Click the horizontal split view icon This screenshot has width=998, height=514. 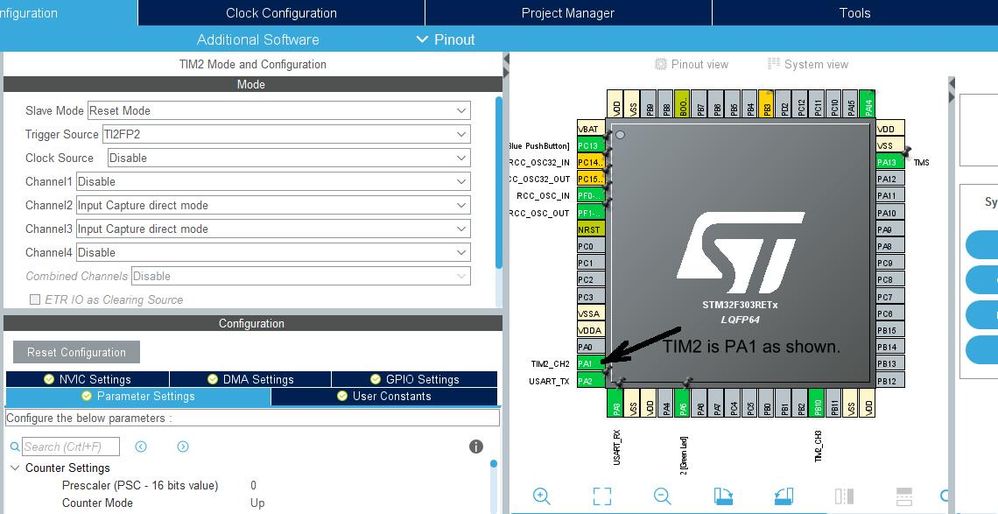[904, 496]
